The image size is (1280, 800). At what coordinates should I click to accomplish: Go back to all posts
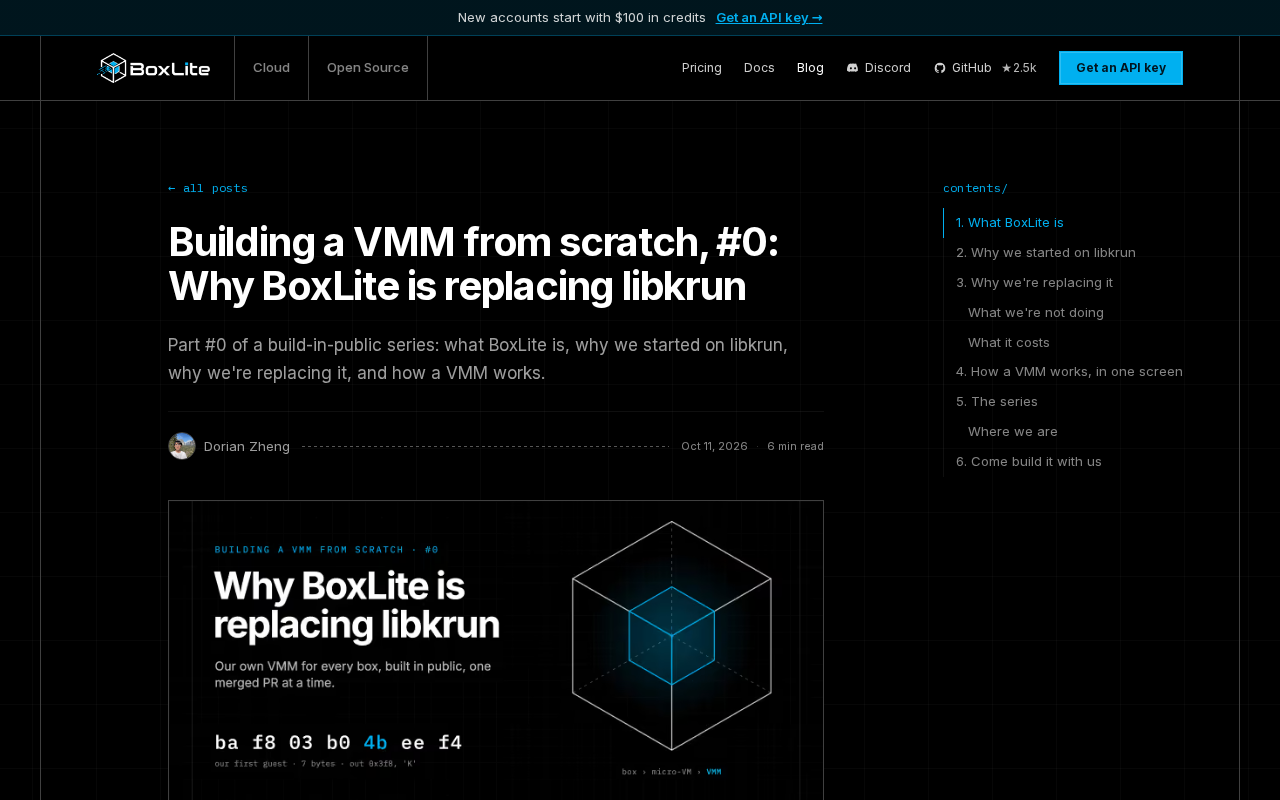[x=208, y=188]
